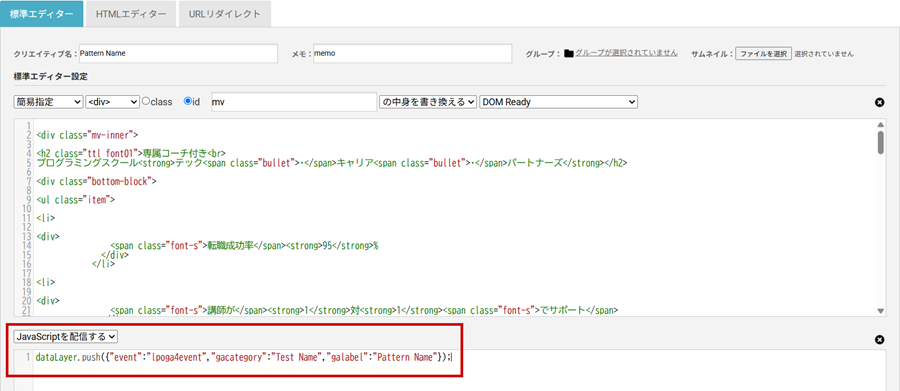Open the HTMLエディター tab
The height and width of the screenshot is (391, 900).
pyautogui.click(x=131, y=14)
